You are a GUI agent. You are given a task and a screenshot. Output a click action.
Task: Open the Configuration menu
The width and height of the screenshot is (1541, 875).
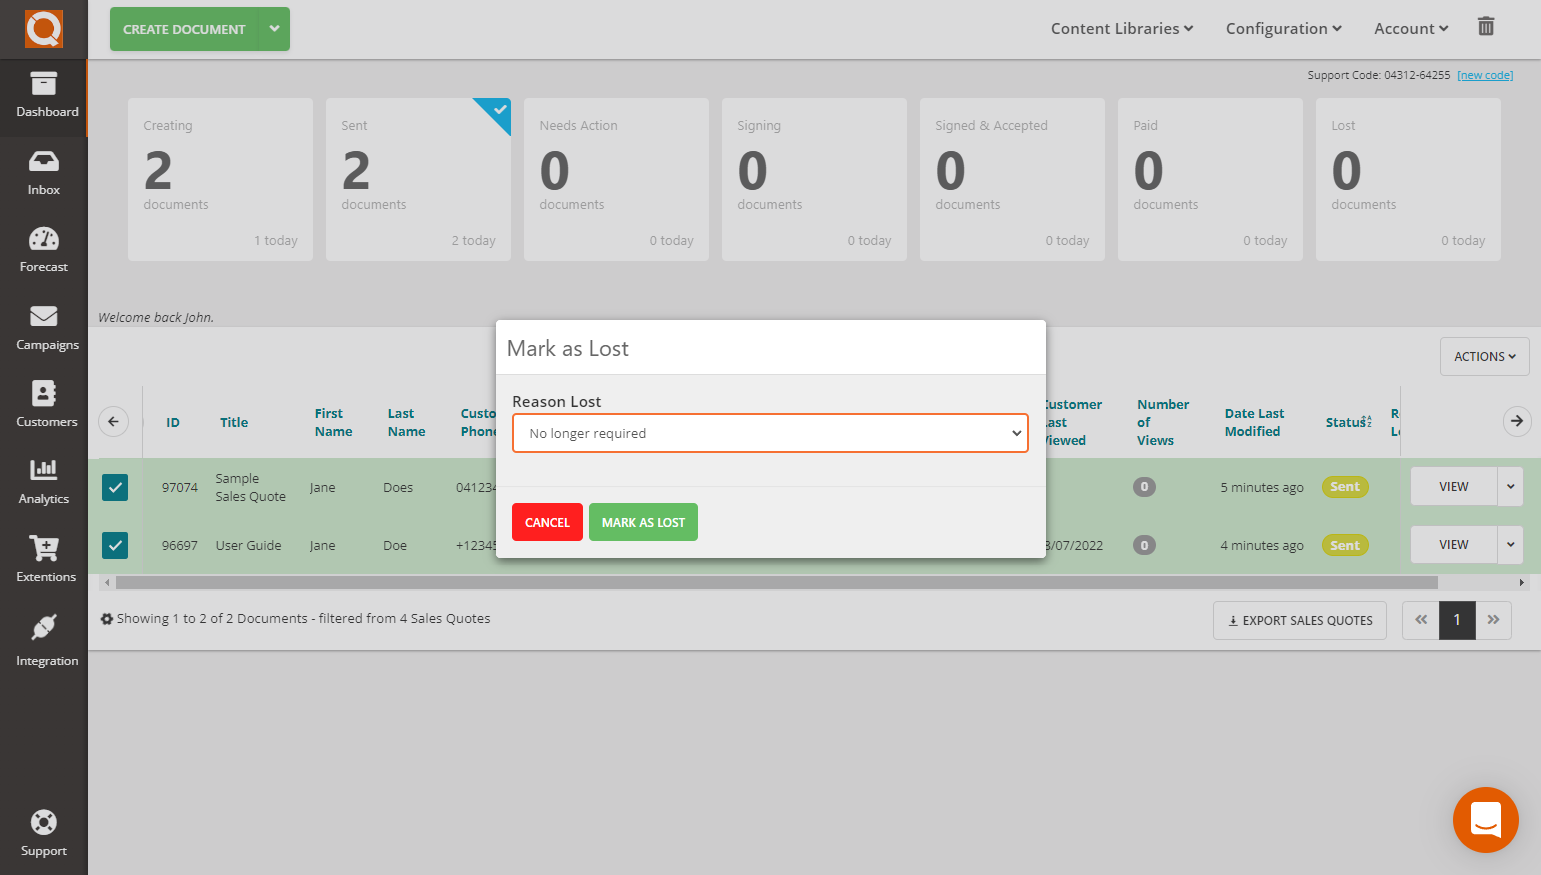tap(1283, 29)
